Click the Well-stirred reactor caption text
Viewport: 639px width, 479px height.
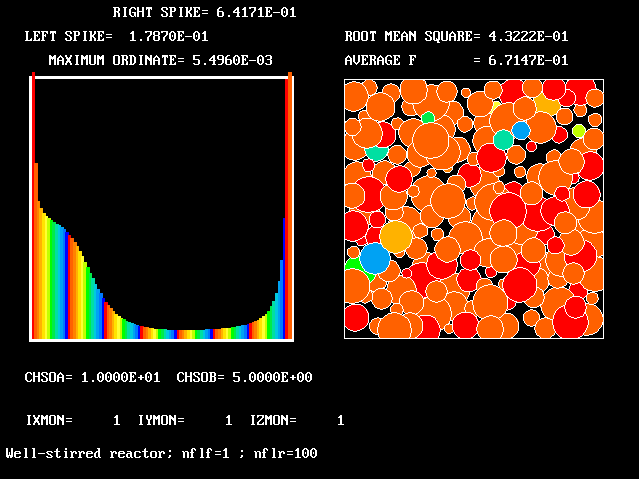pyautogui.click(x=161, y=453)
